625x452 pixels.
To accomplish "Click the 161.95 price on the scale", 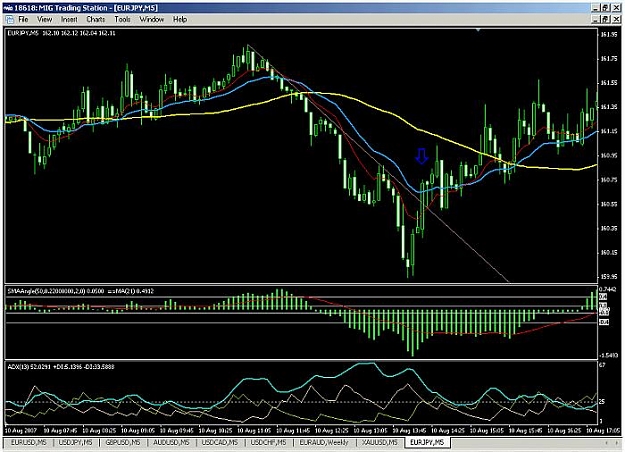I will (608, 35).
